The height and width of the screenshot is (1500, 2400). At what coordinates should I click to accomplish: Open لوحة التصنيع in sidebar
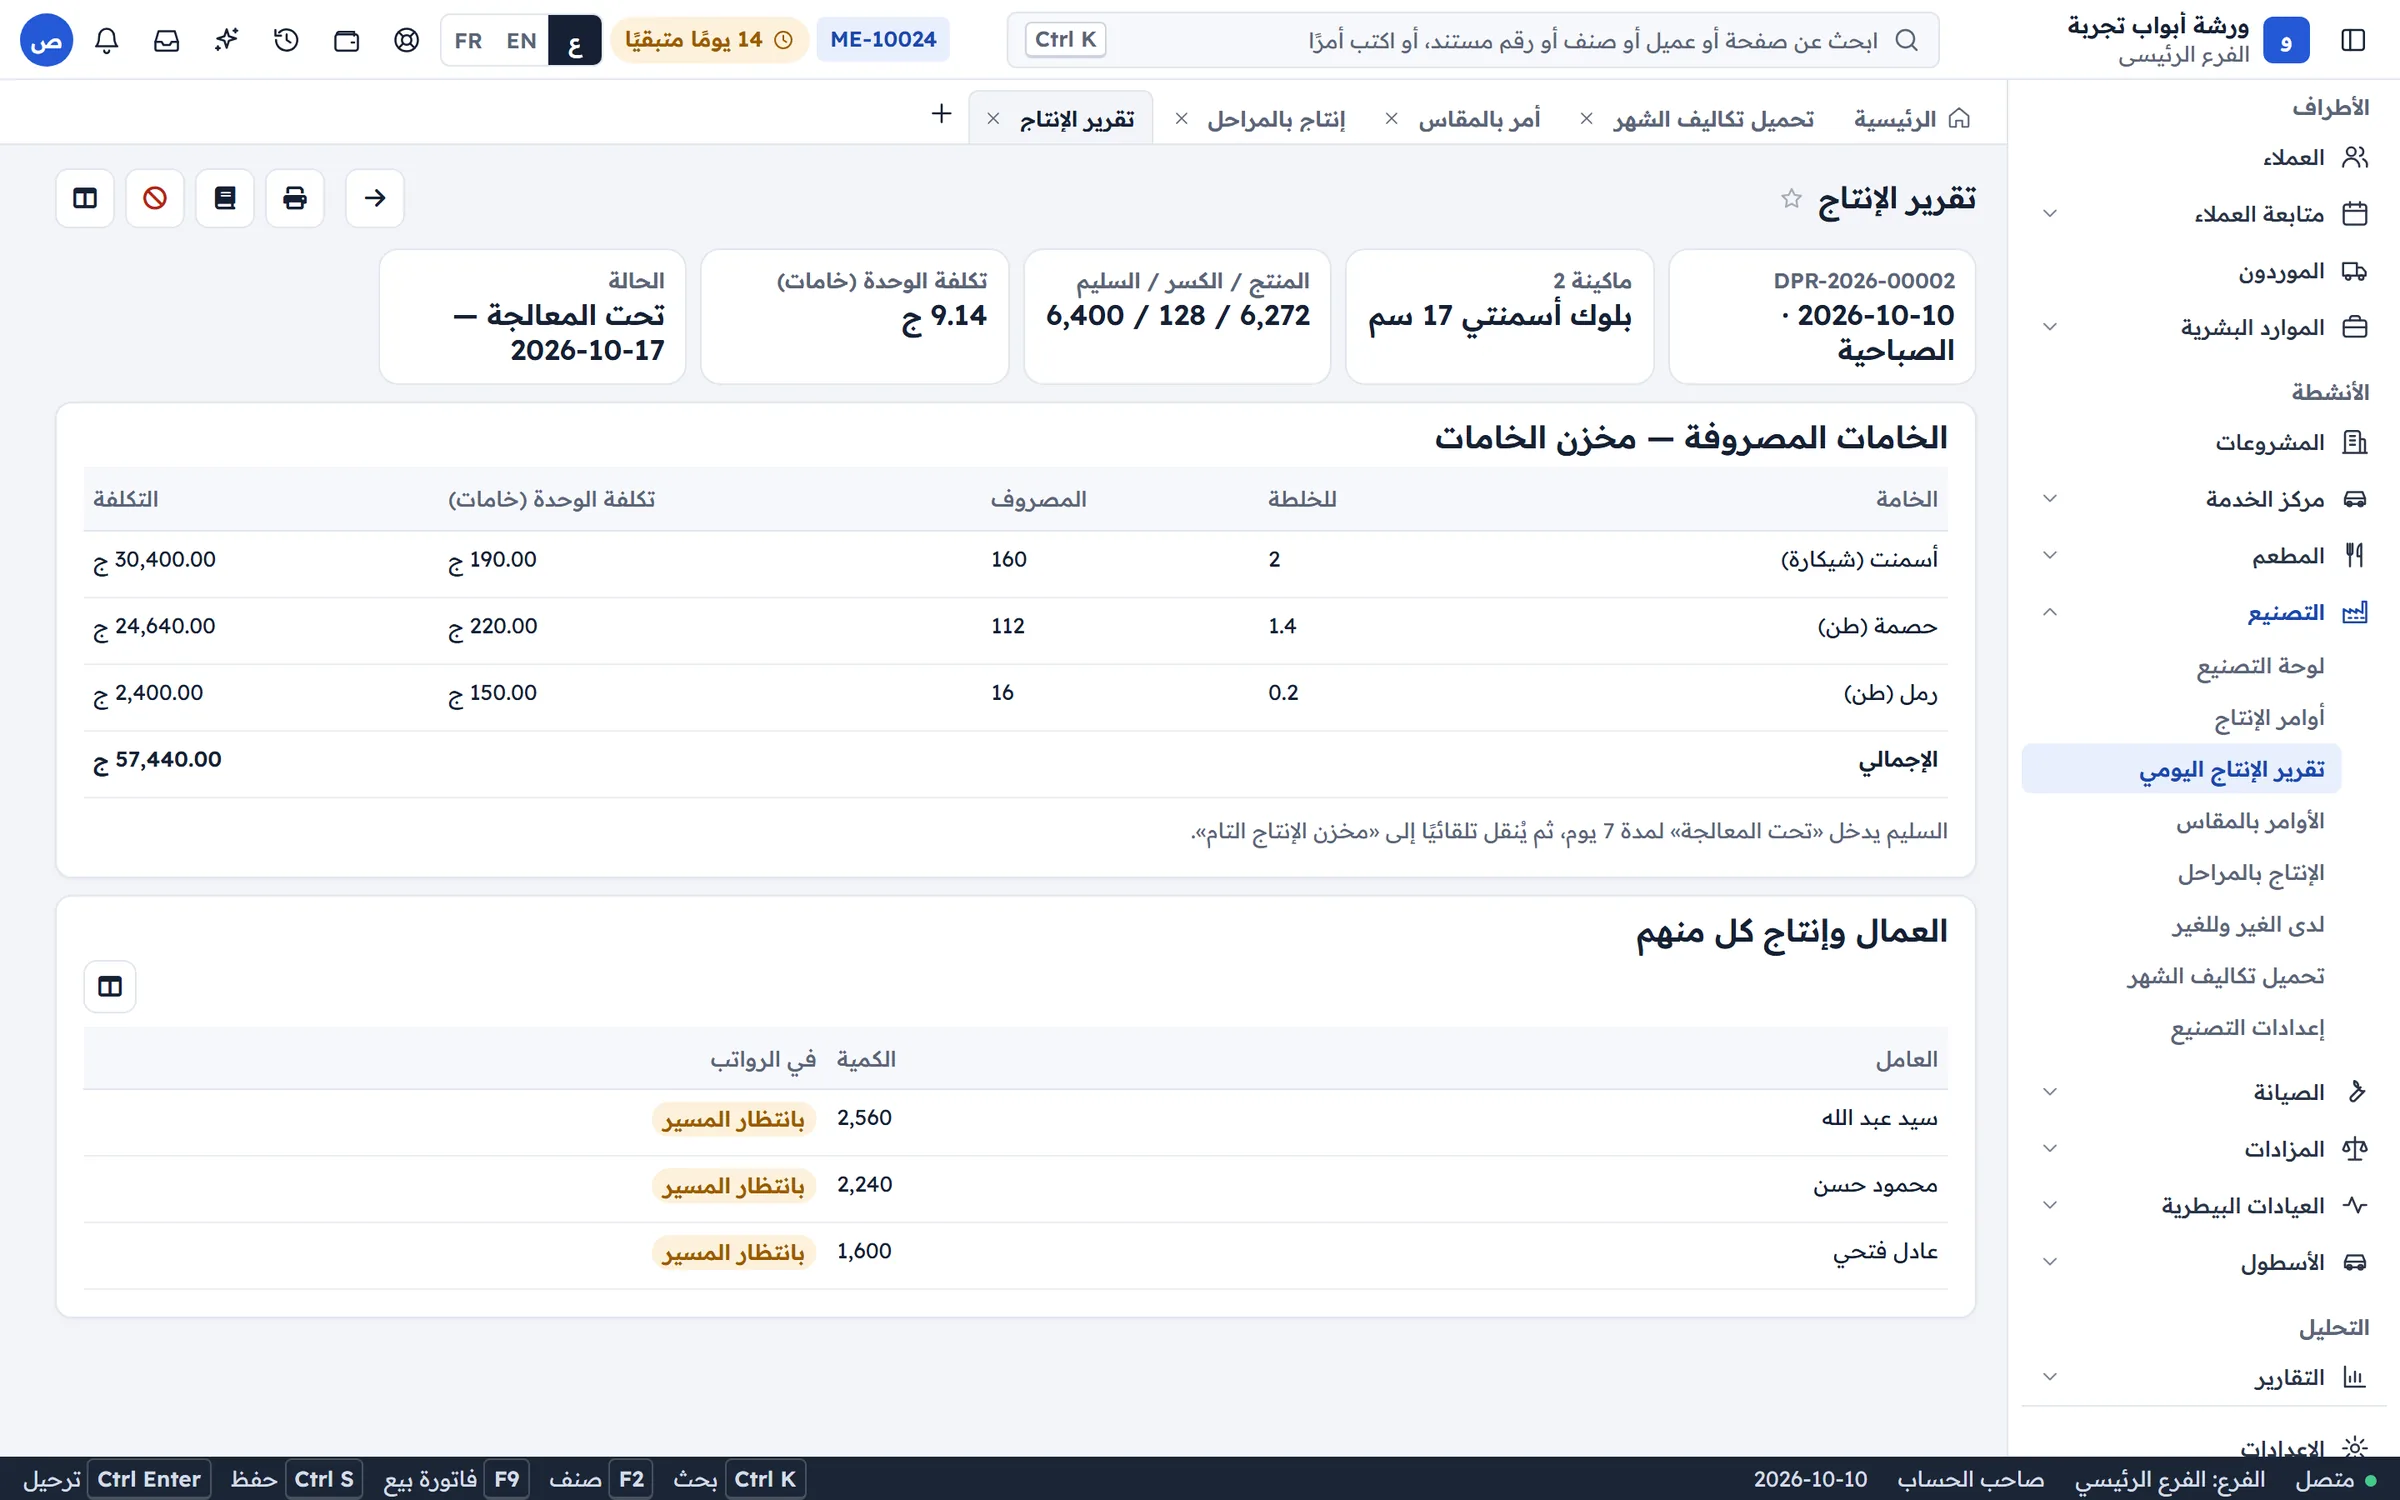[2260, 666]
